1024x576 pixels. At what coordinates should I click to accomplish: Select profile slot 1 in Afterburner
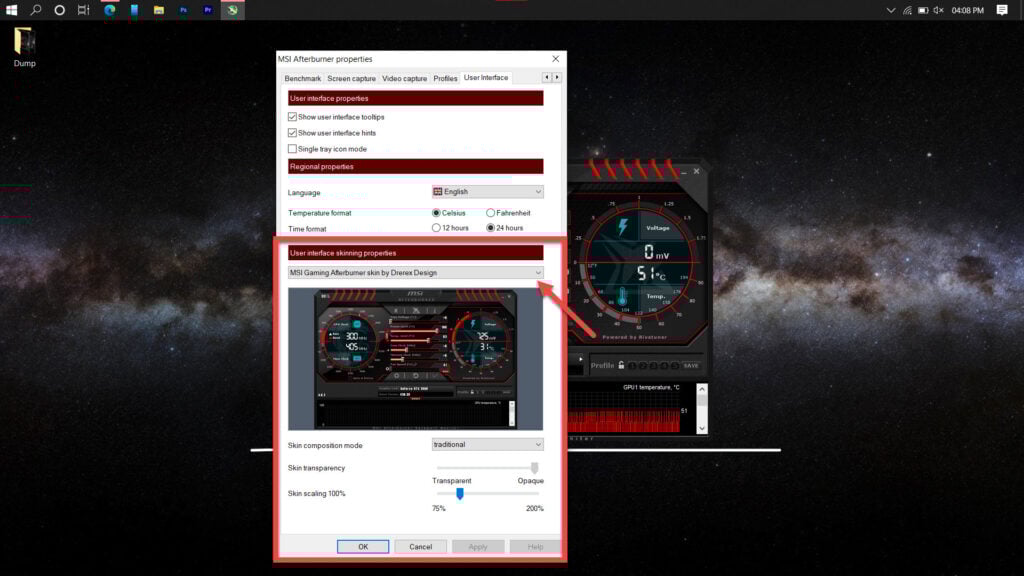[632, 366]
